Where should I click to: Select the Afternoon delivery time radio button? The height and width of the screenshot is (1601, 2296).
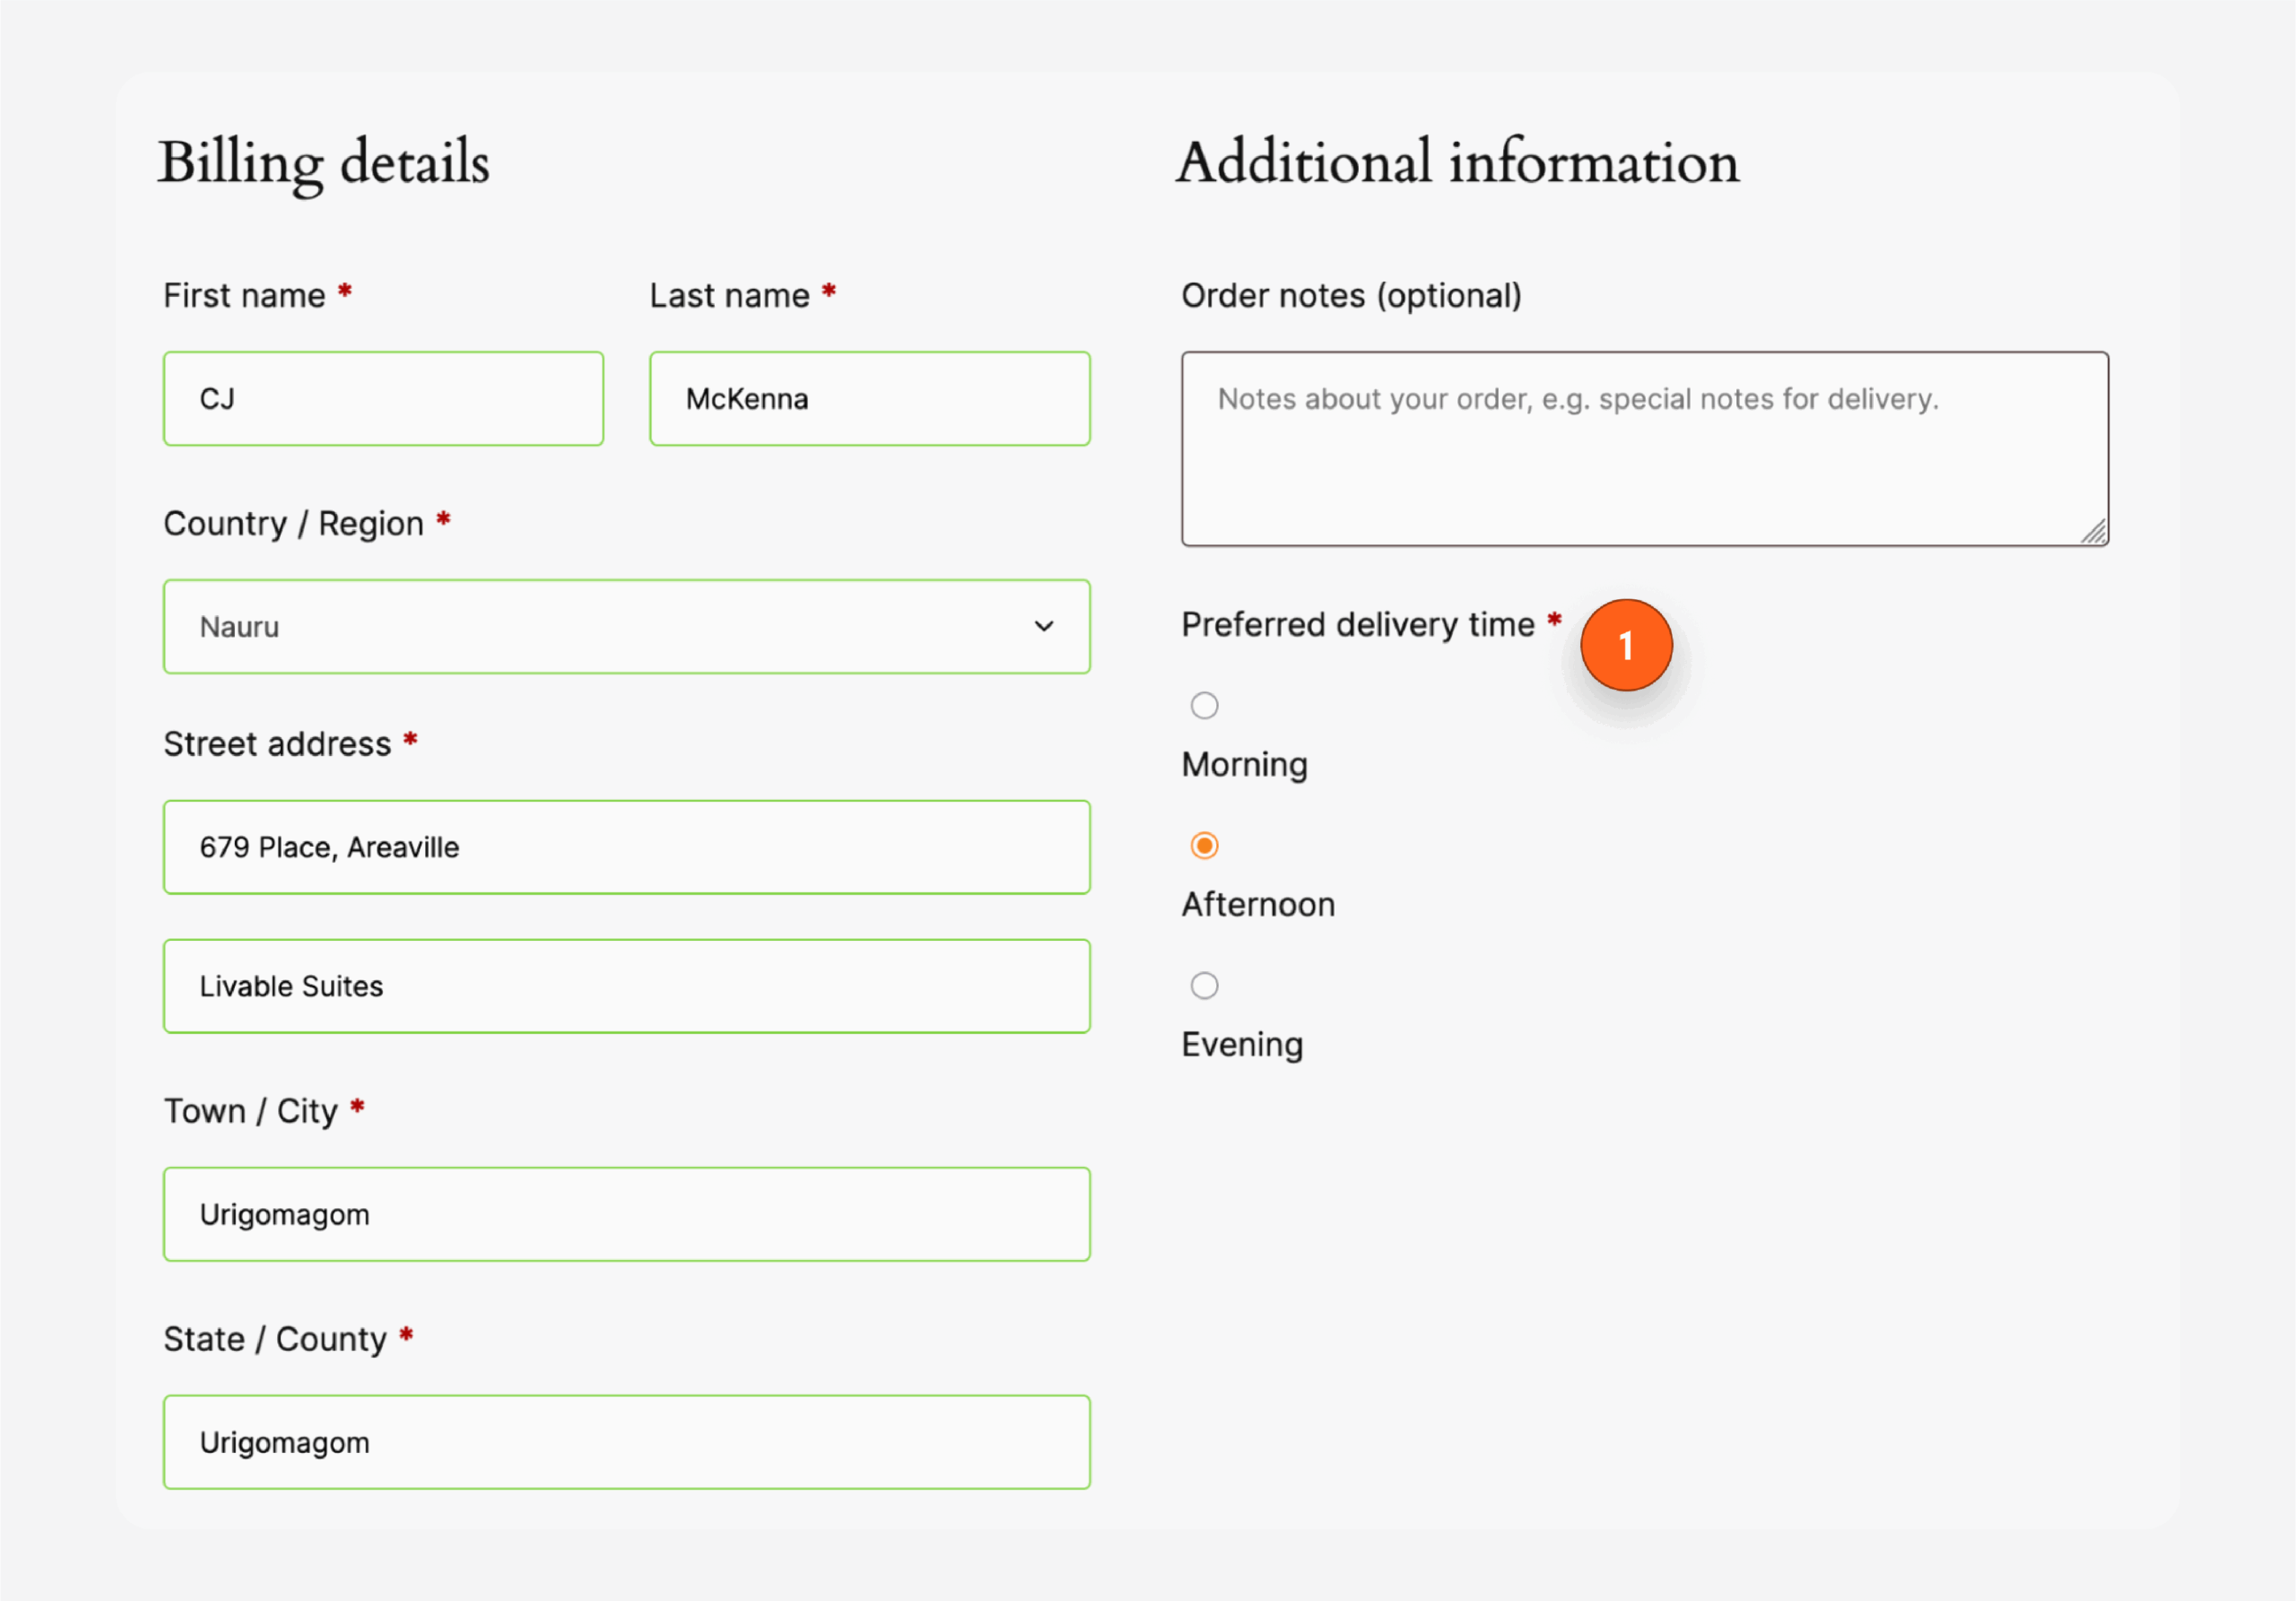click(x=1205, y=845)
